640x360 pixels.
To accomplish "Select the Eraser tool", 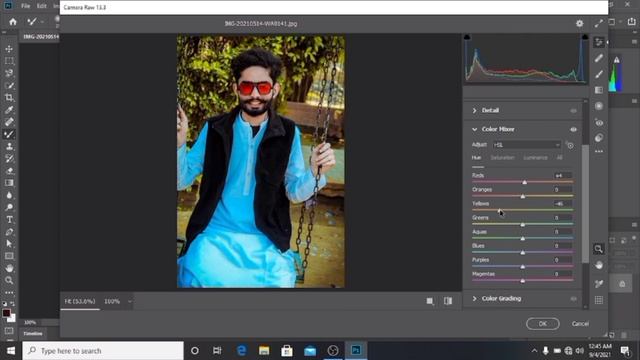I will click(x=9, y=171).
